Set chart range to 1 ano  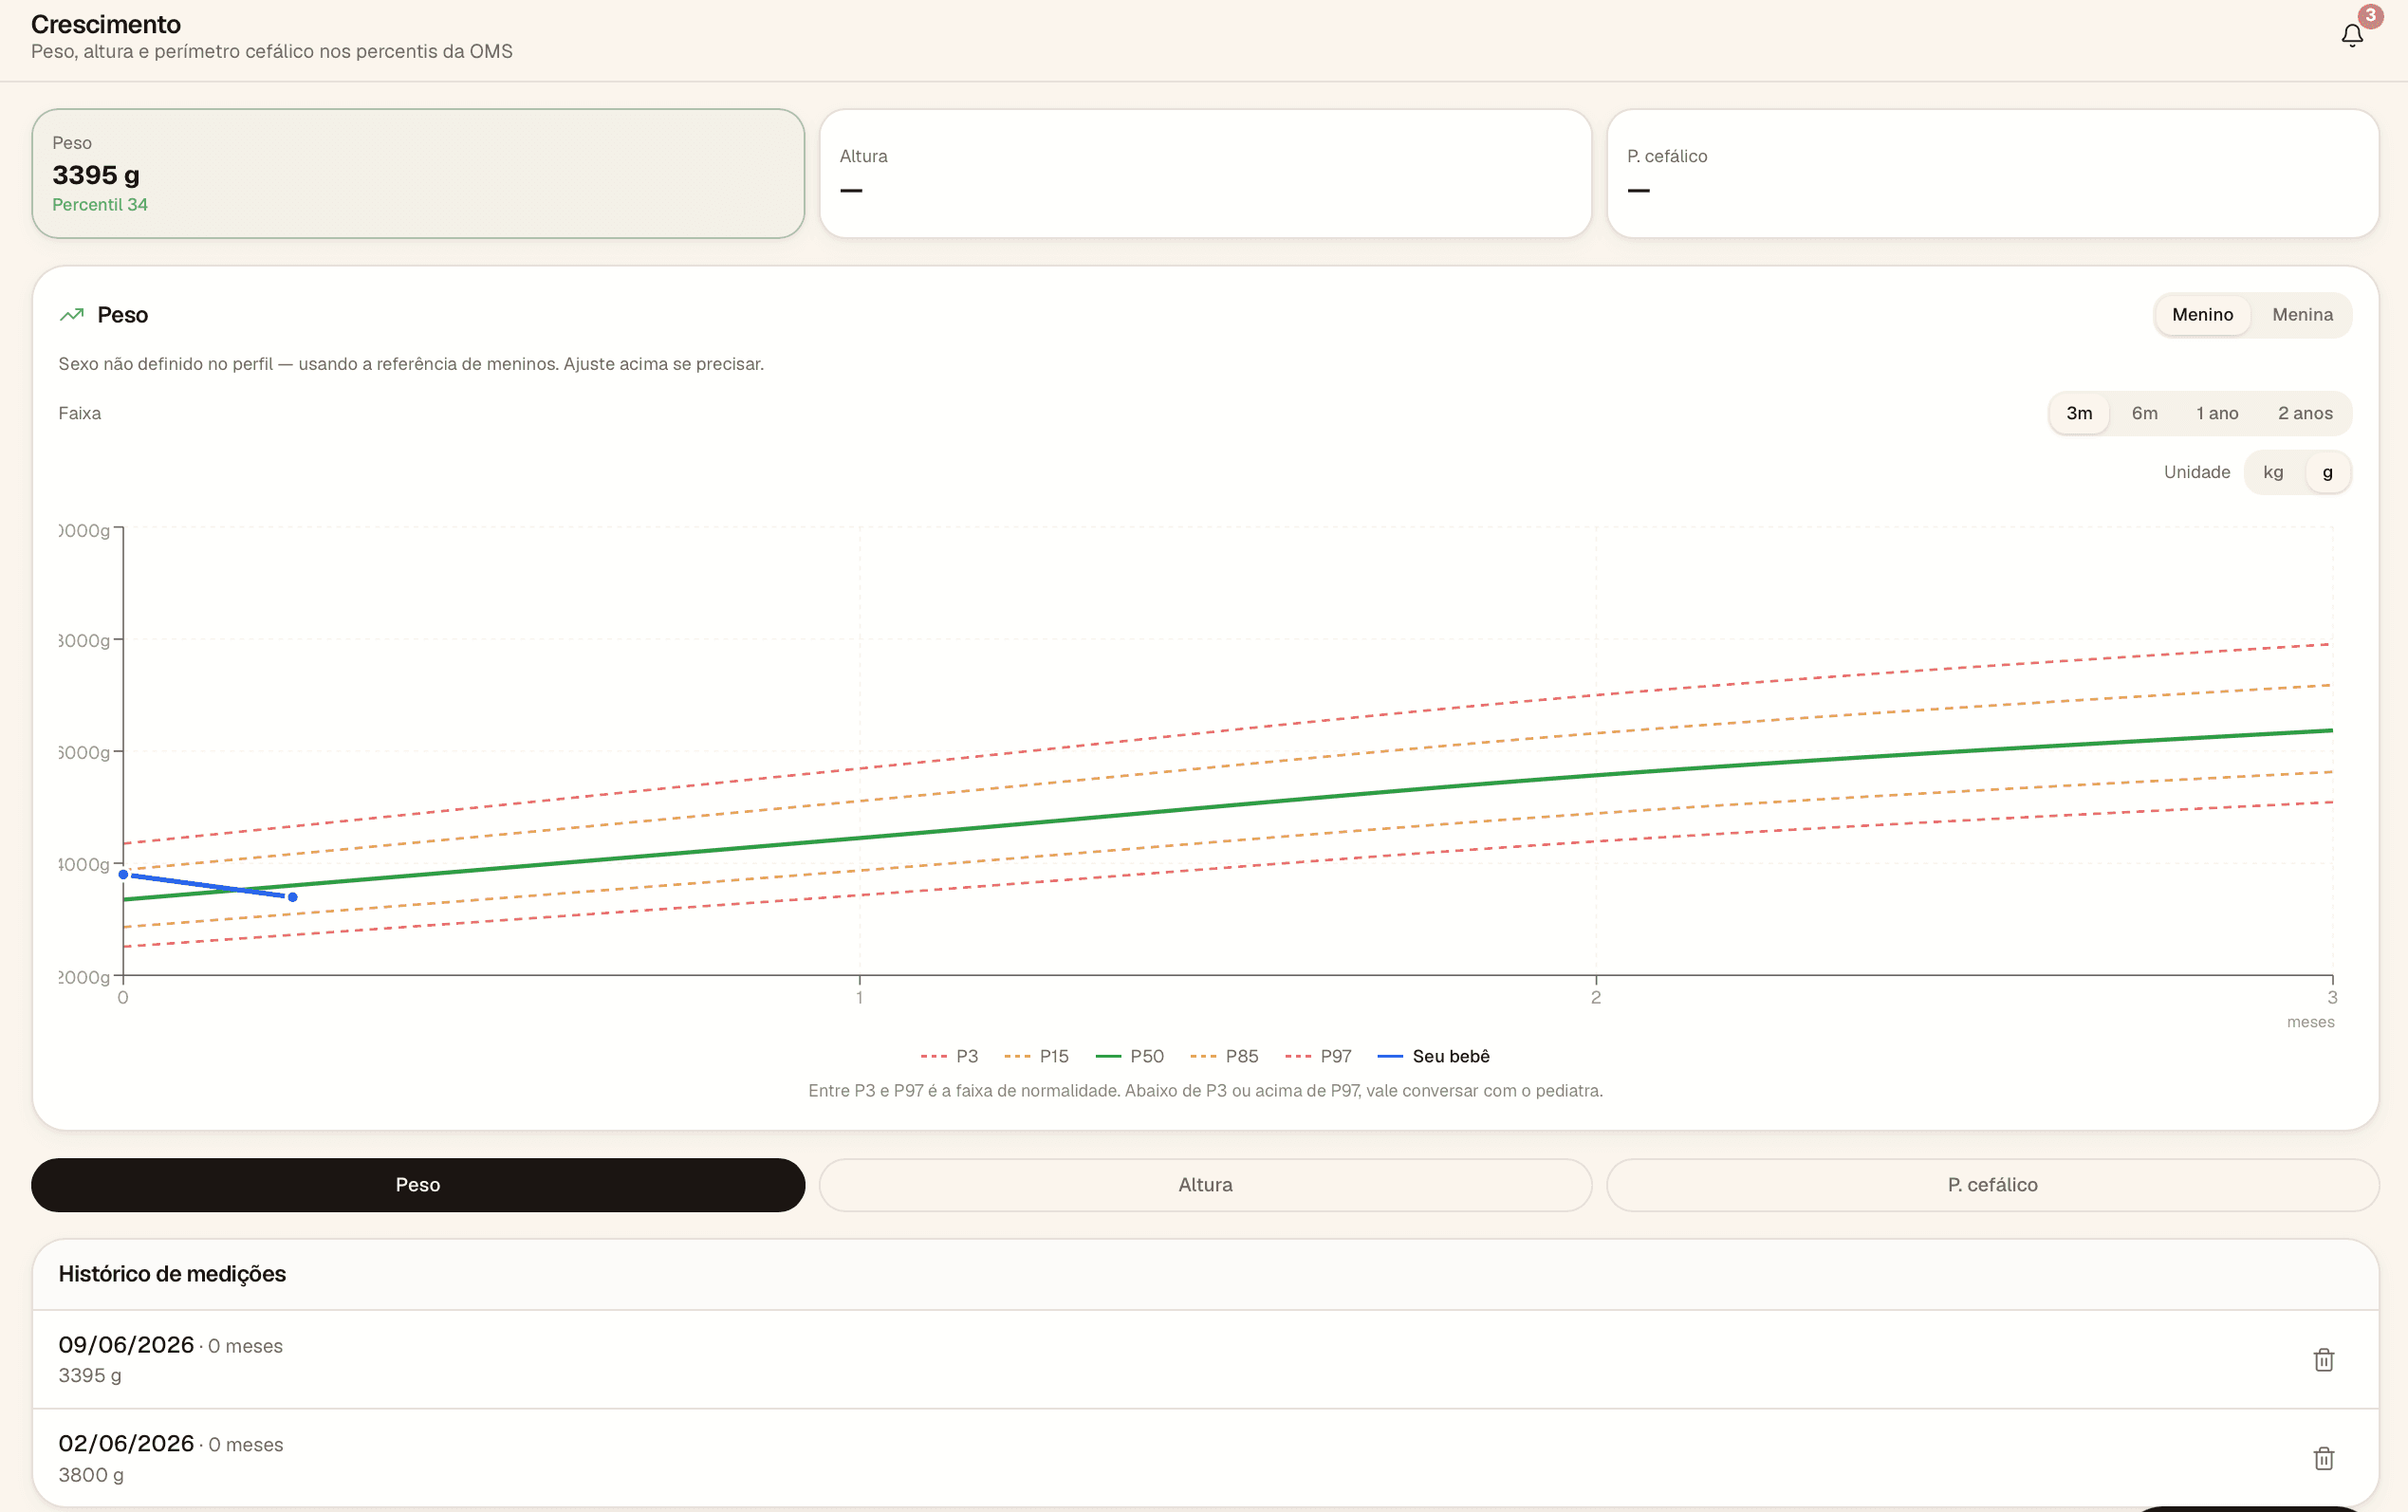tap(2217, 413)
